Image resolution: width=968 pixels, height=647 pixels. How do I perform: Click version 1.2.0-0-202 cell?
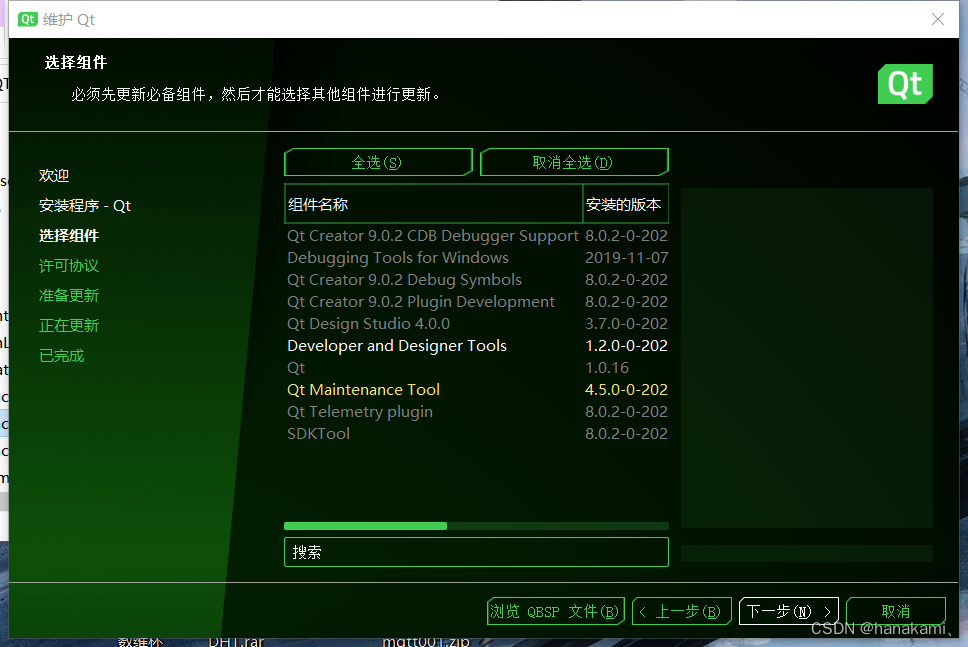pos(627,346)
